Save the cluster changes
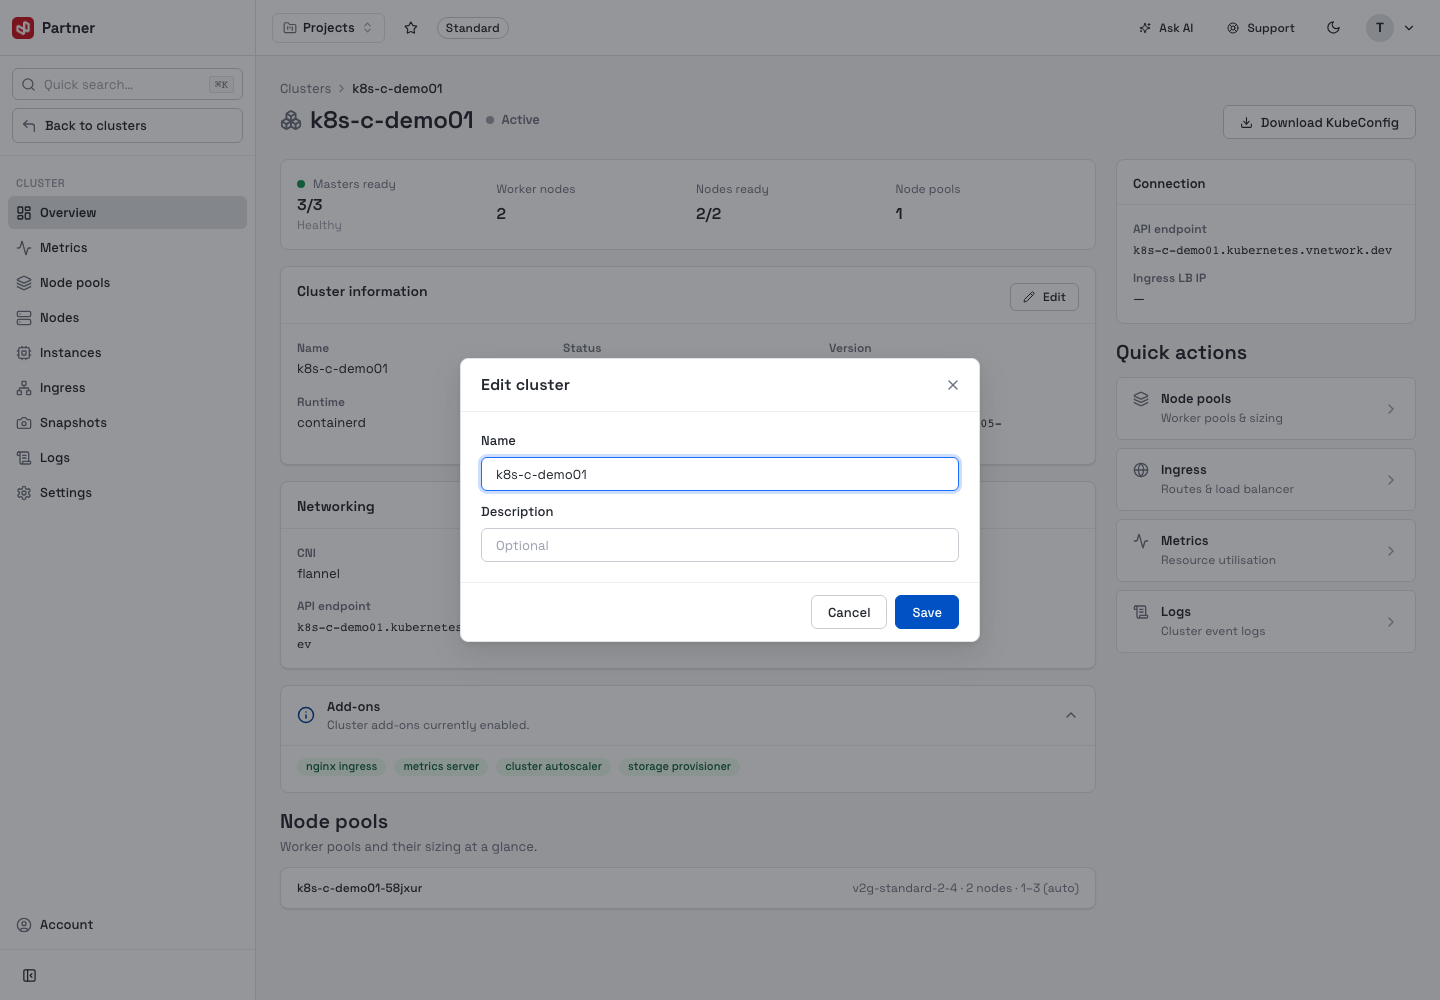1440x1000 pixels. [x=927, y=612]
